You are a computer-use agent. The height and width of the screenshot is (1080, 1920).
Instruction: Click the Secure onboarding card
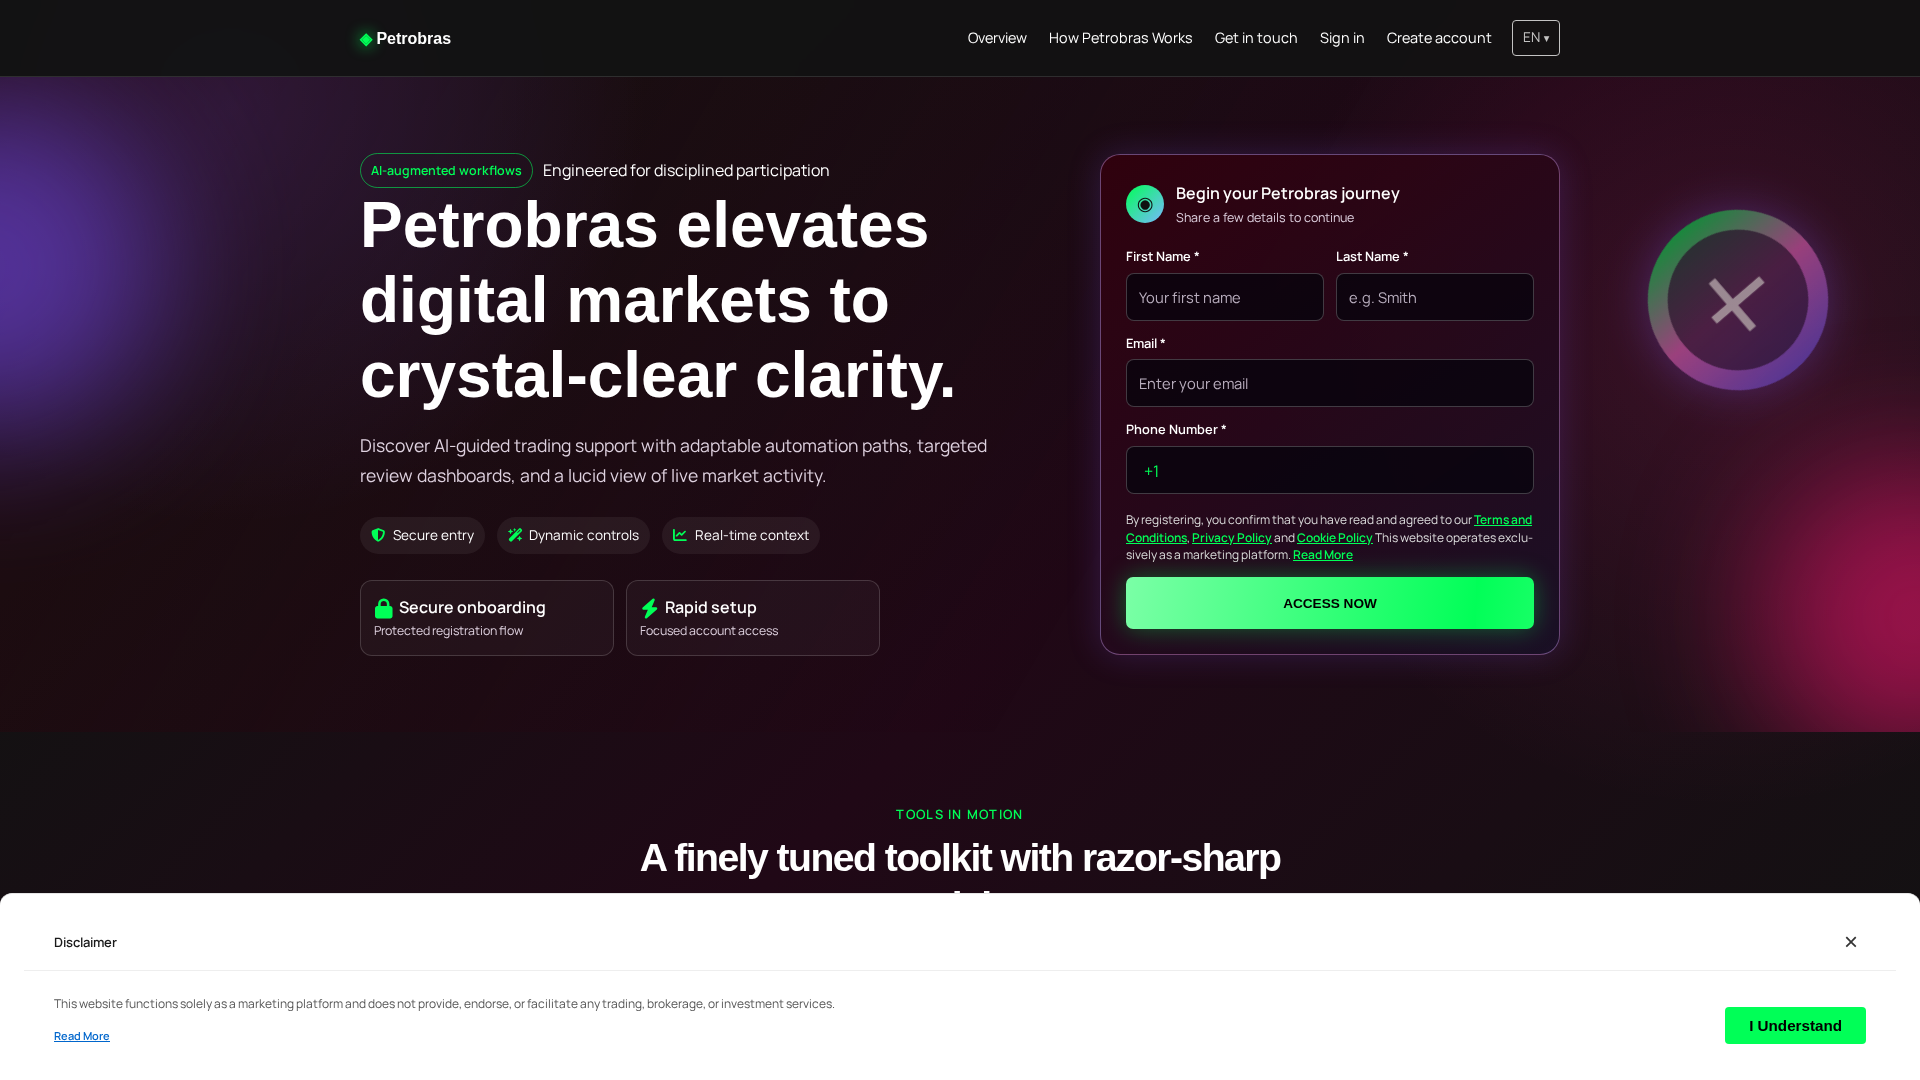tap(487, 618)
